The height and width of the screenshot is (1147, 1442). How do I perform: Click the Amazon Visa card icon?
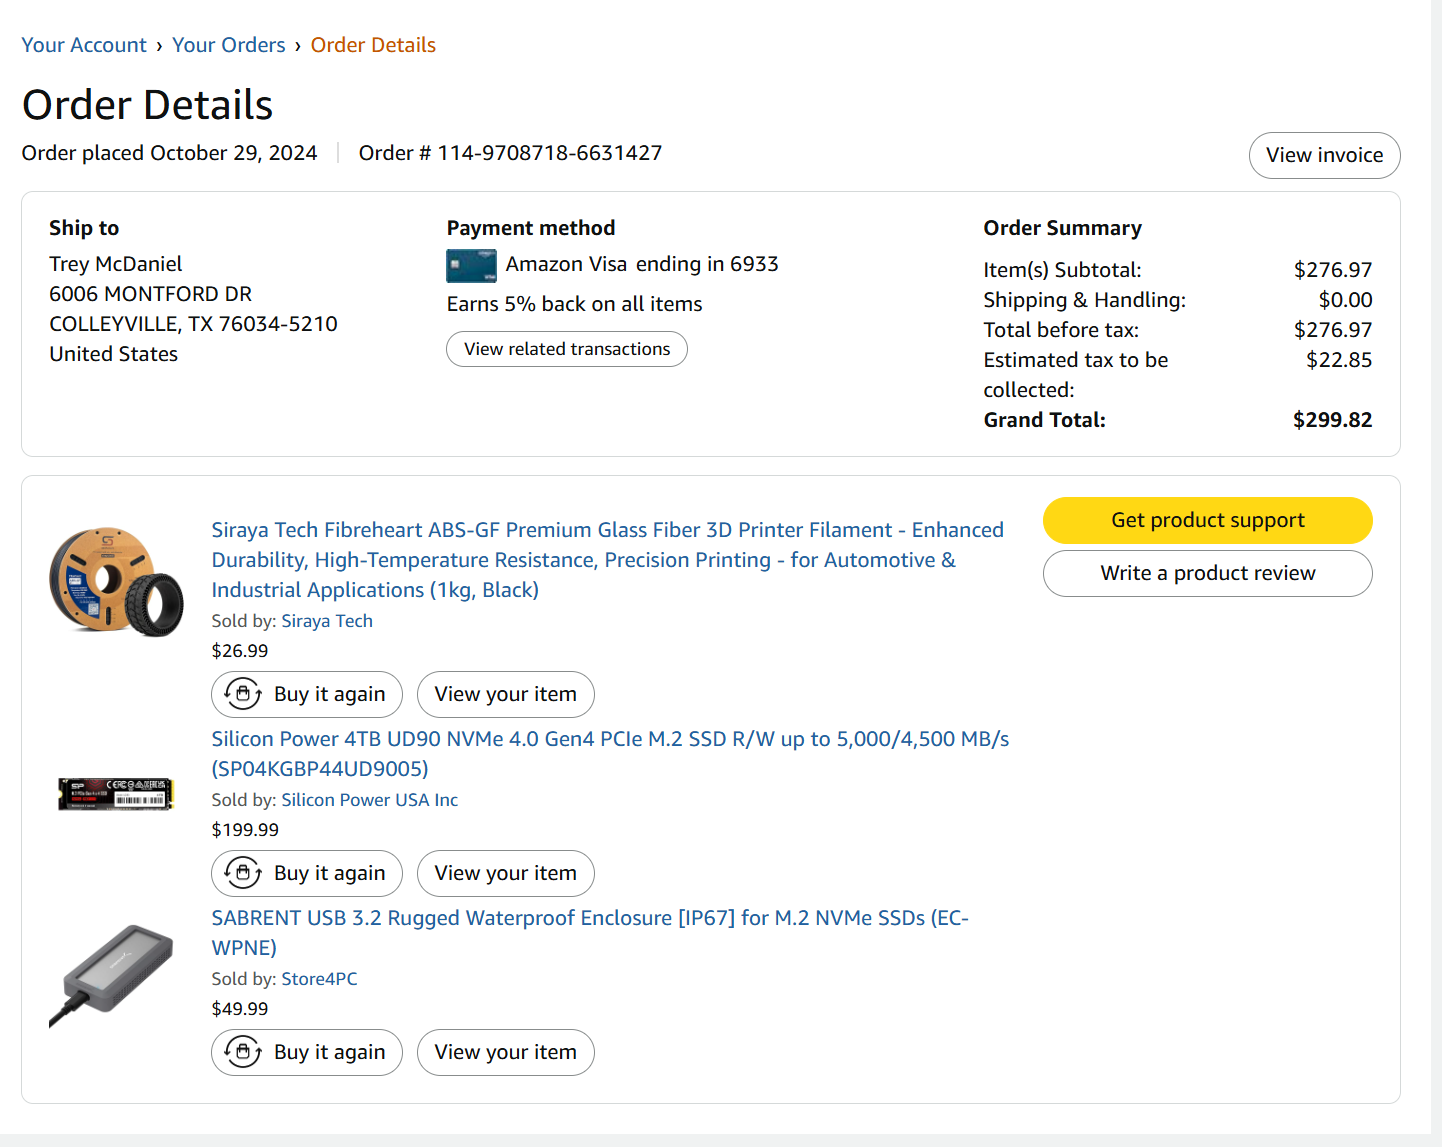point(471,265)
